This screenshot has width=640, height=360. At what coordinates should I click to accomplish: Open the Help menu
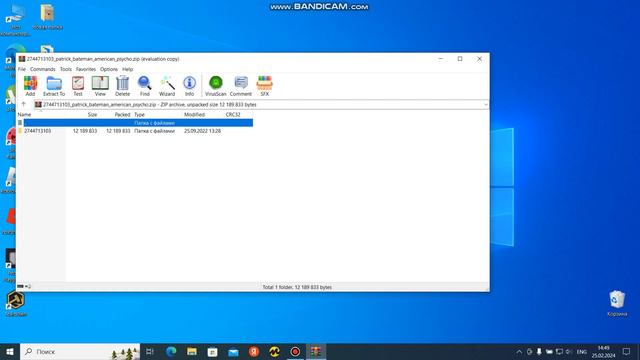click(x=128, y=69)
